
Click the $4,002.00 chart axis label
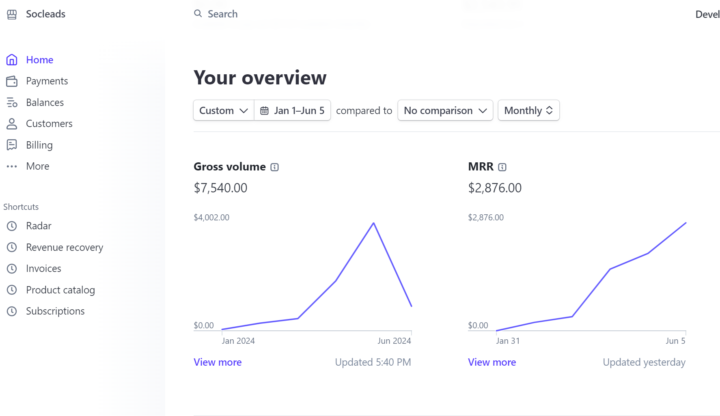211,217
